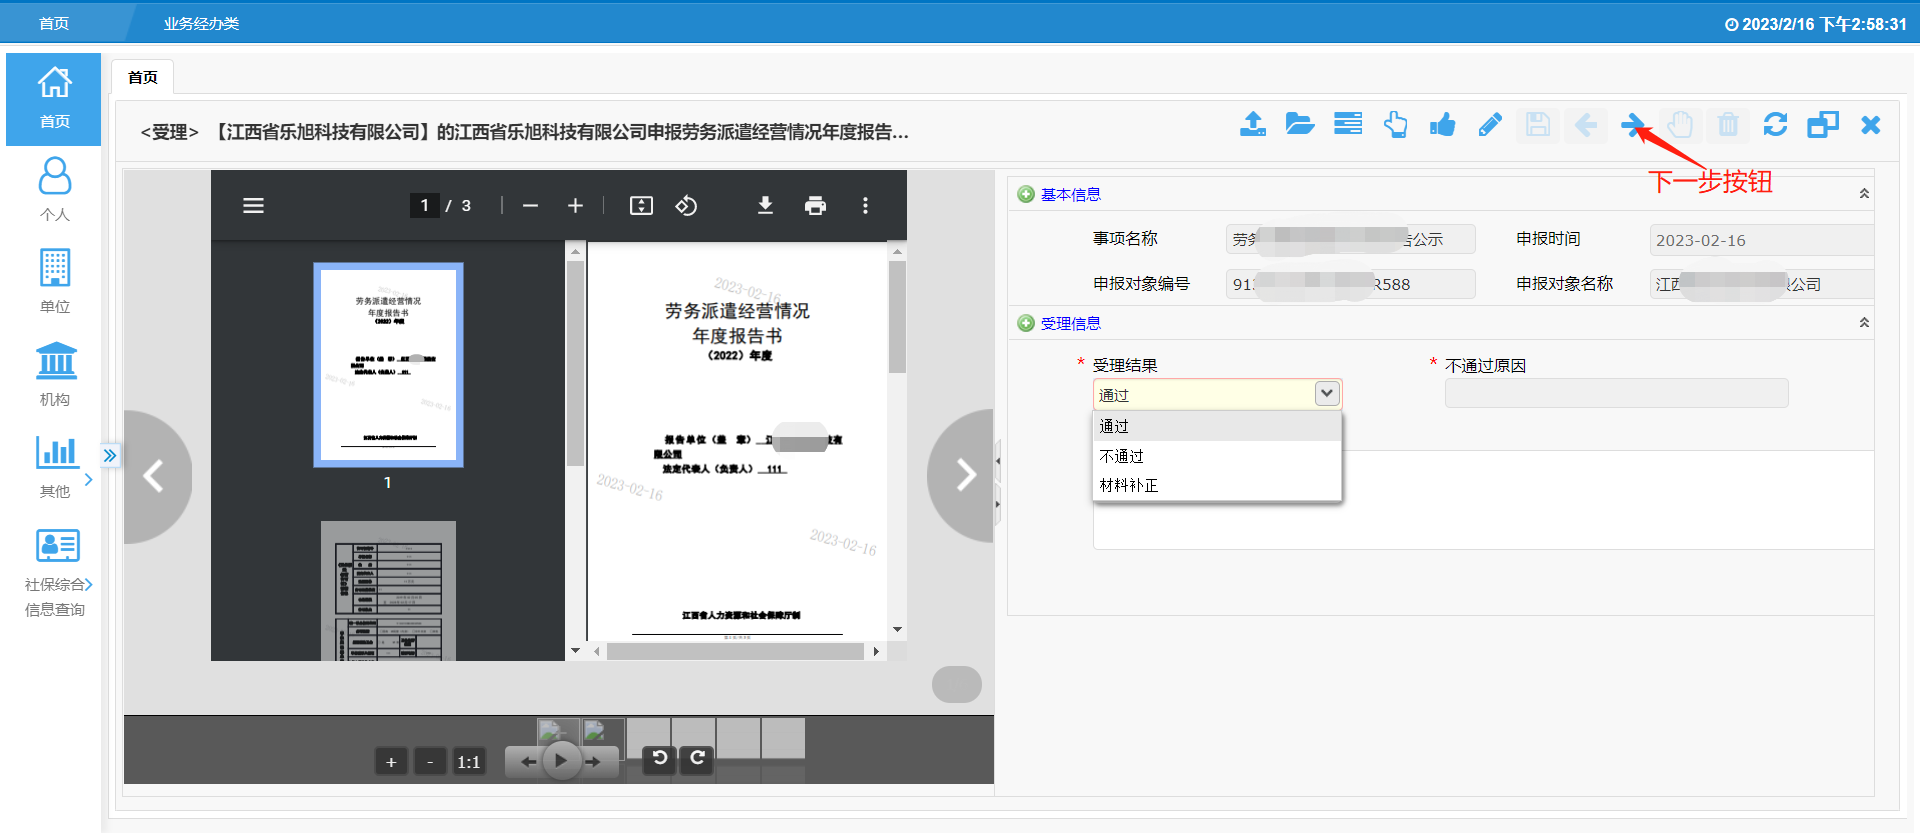Open the folder icon in the toolbar

1300,124
